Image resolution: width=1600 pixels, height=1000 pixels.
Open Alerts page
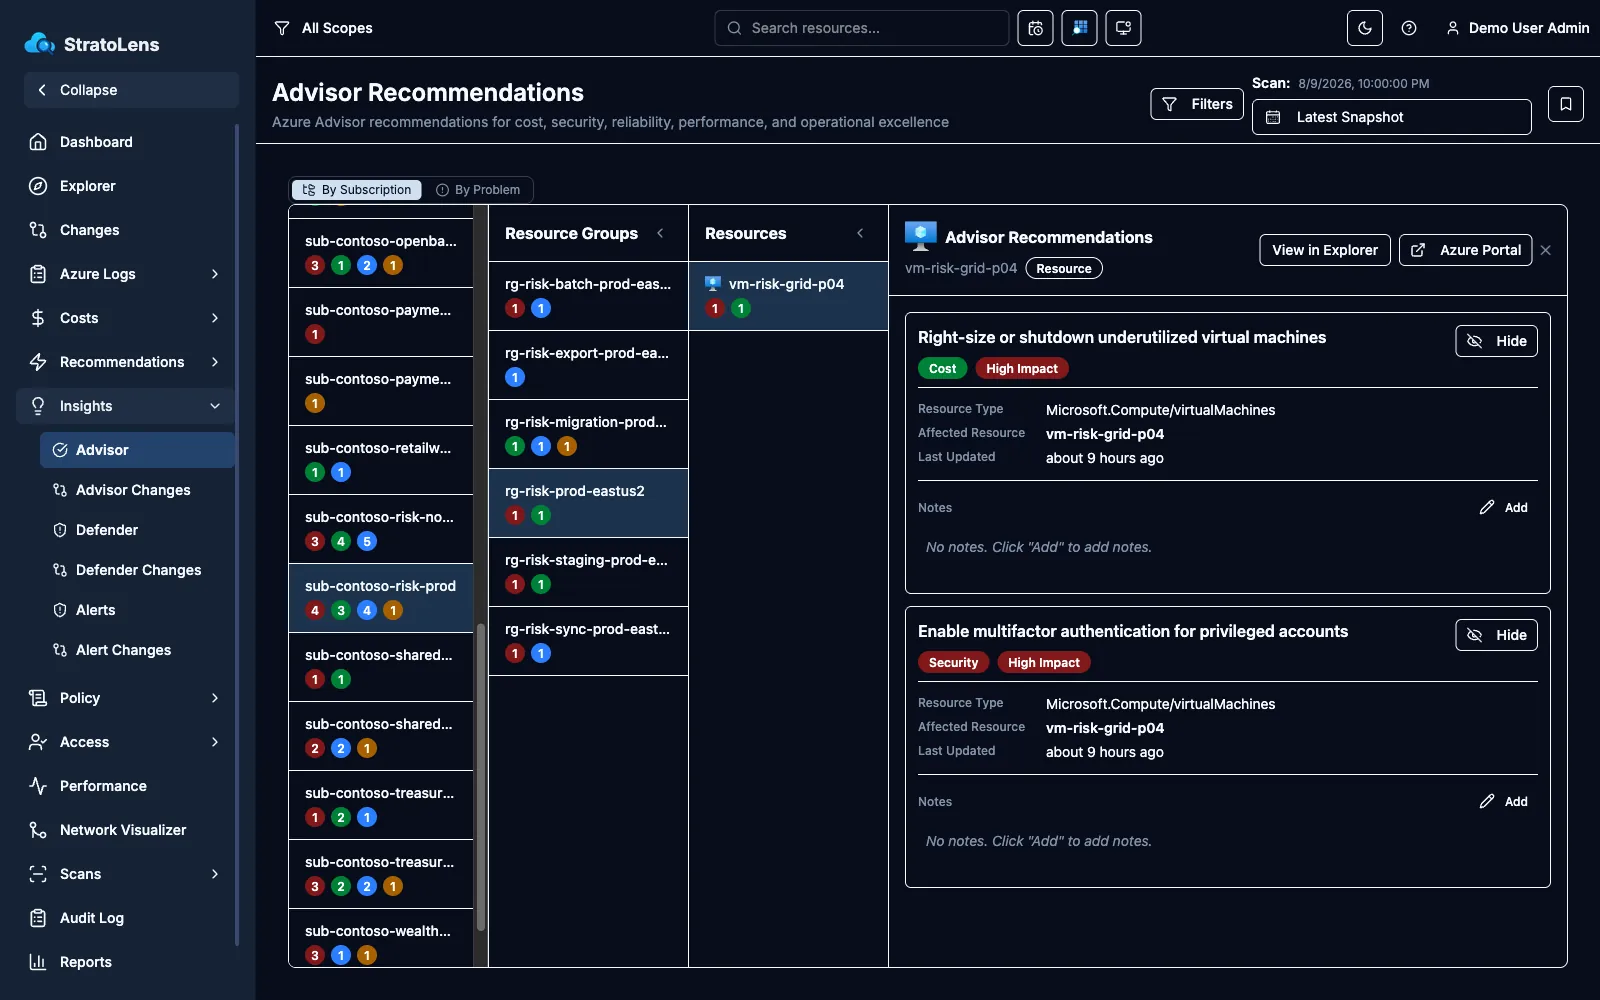tap(138, 610)
